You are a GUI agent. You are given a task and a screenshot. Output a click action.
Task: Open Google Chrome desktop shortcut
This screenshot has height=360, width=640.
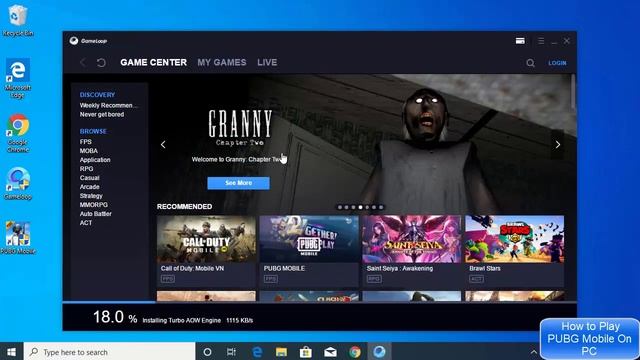(18, 133)
